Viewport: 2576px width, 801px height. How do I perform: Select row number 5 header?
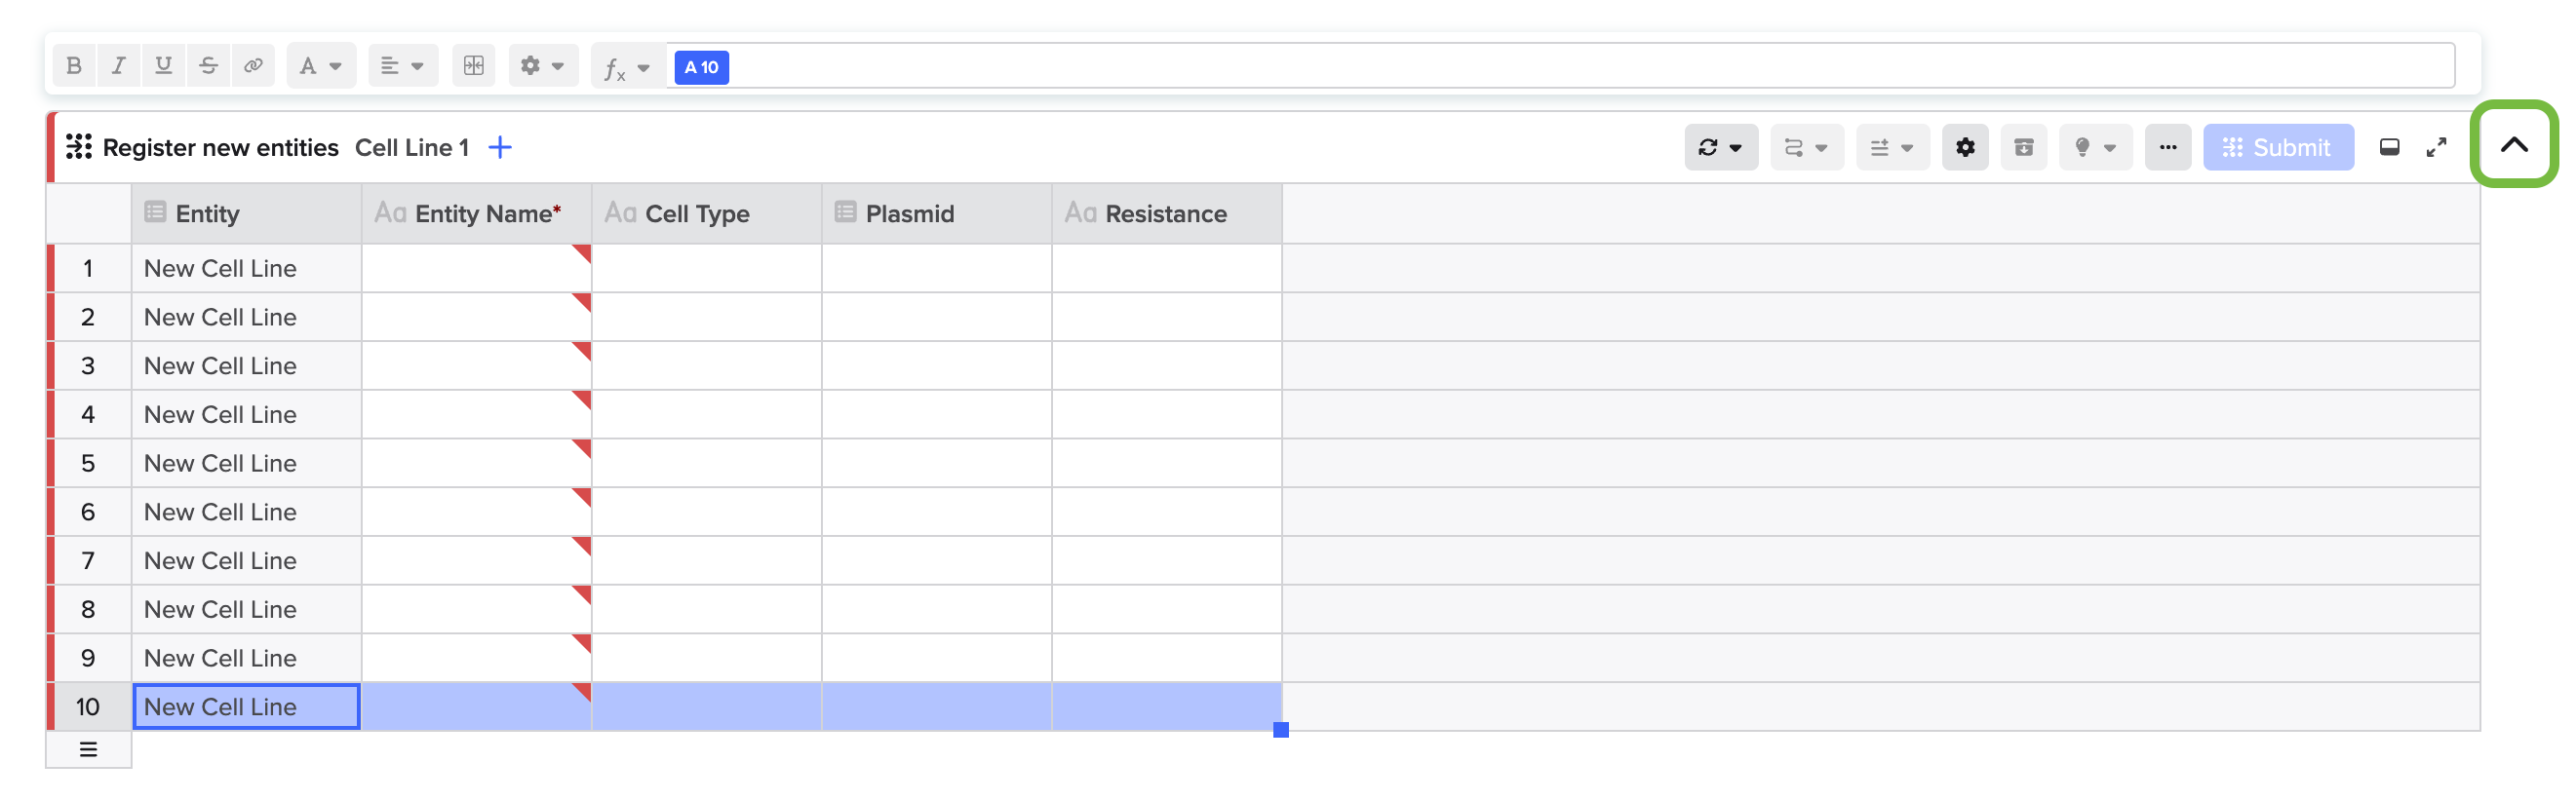point(88,463)
